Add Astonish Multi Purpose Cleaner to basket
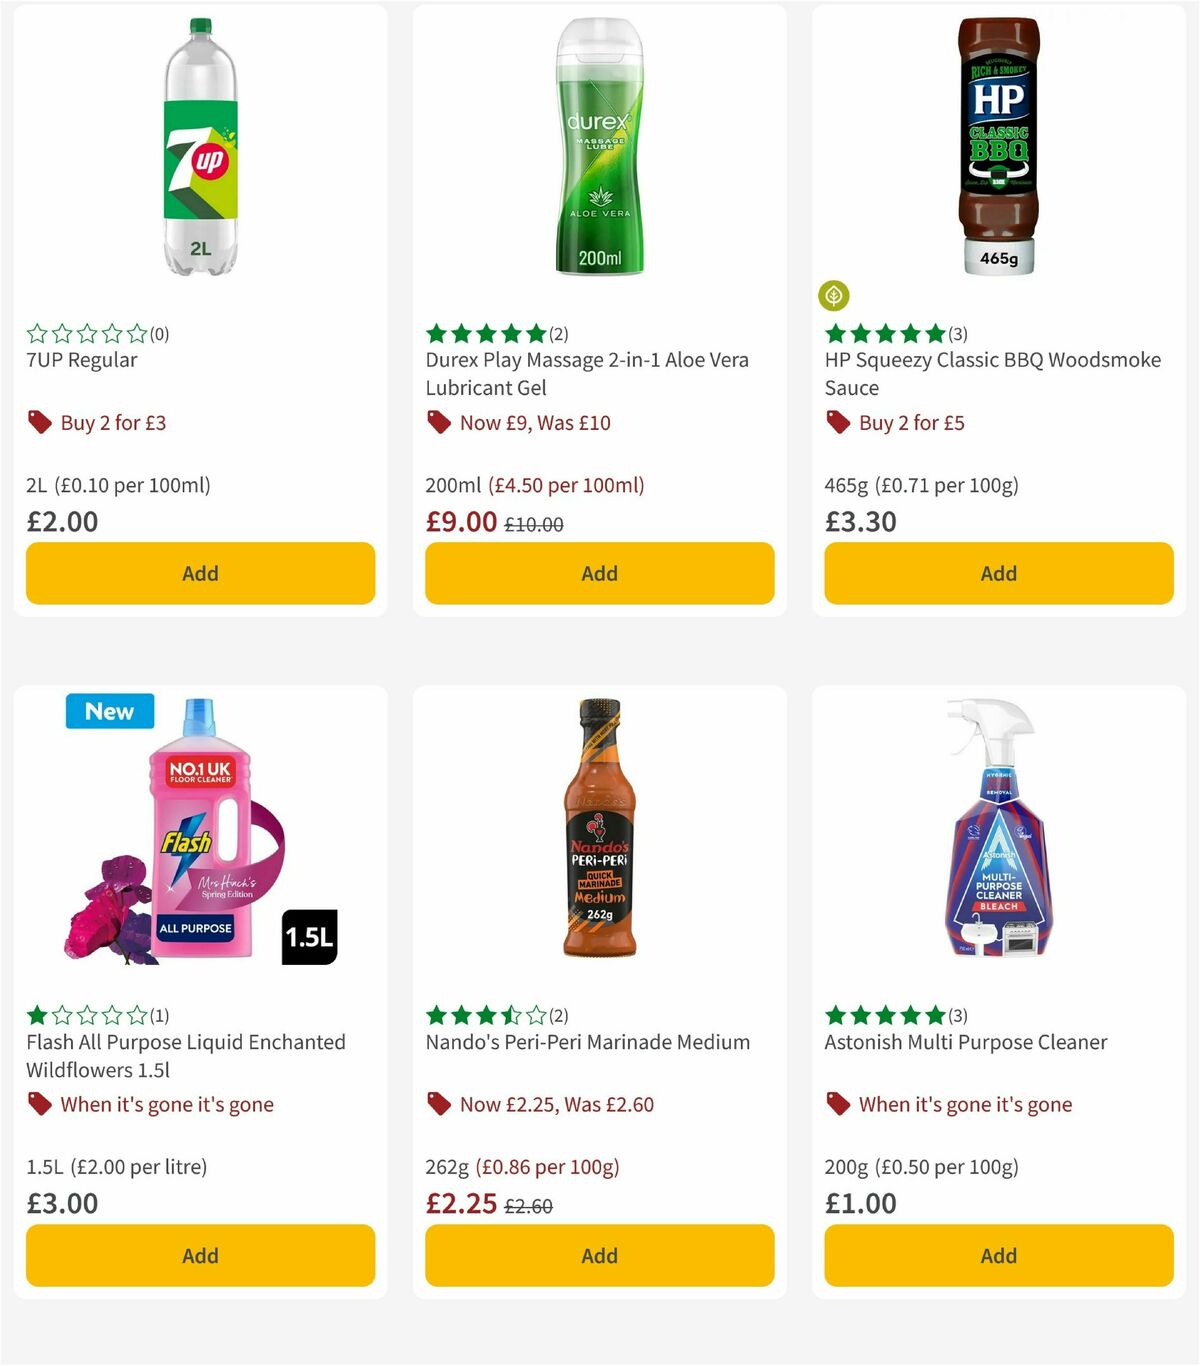Viewport: 1200px width, 1366px height. [998, 1255]
